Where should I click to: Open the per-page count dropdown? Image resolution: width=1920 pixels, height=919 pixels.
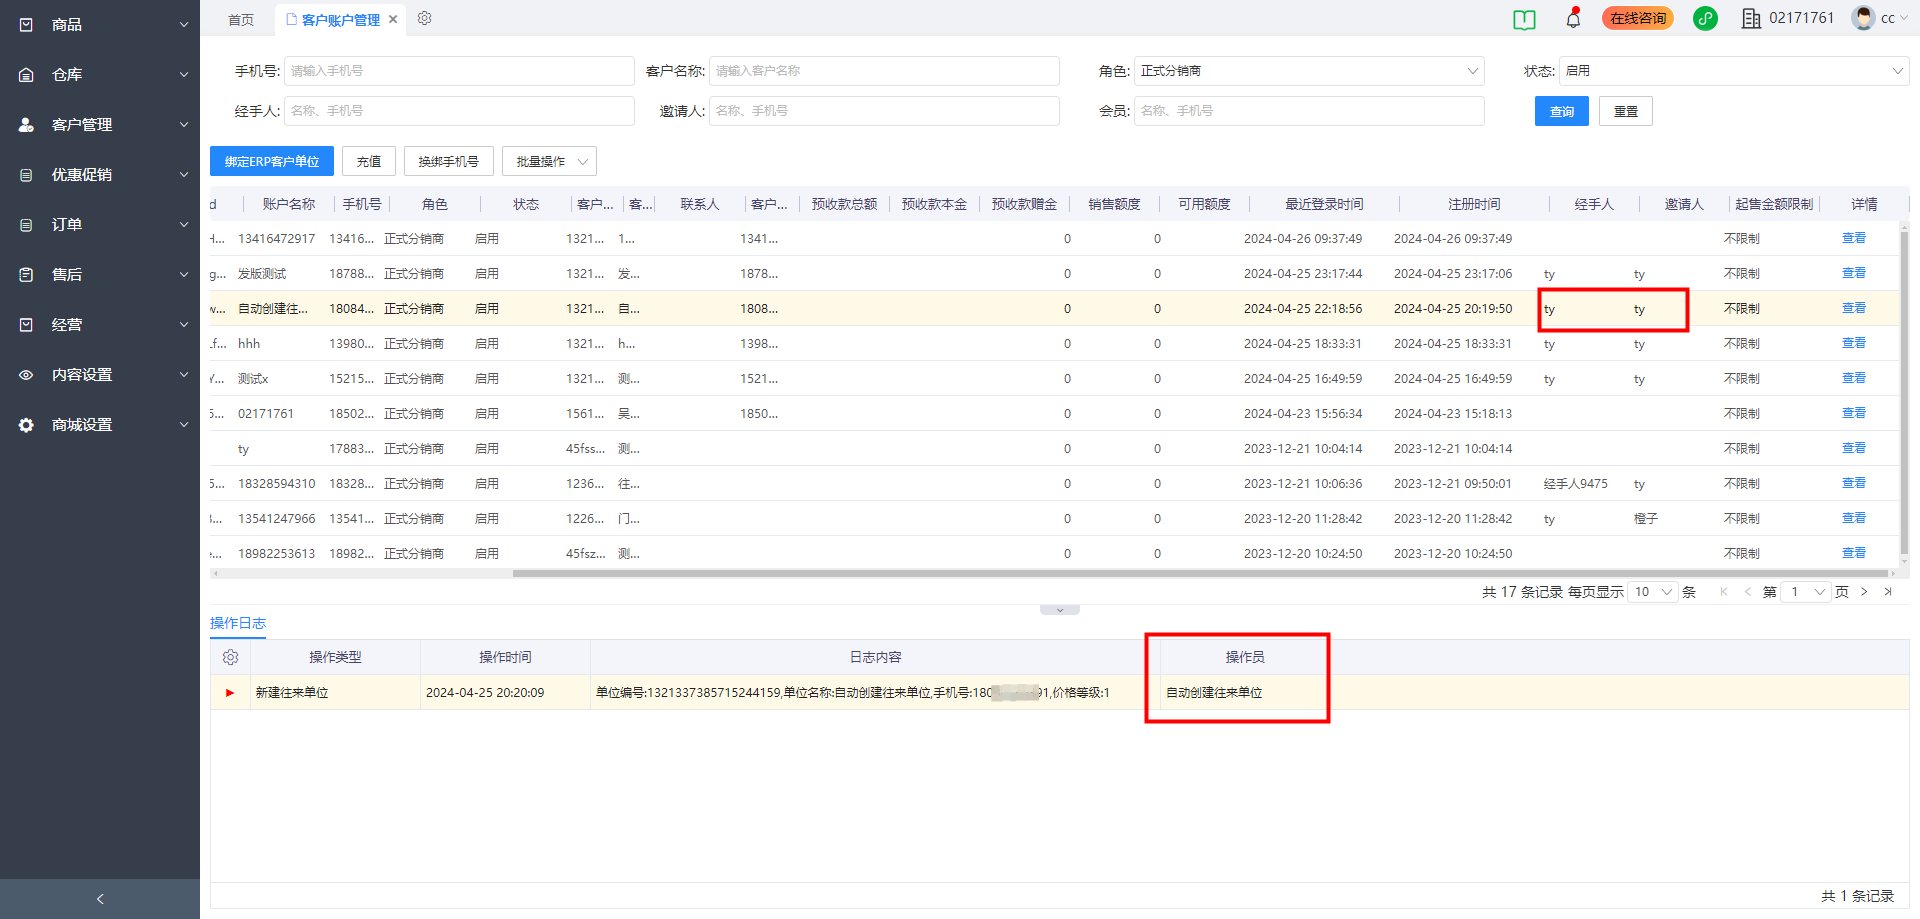(1653, 592)
